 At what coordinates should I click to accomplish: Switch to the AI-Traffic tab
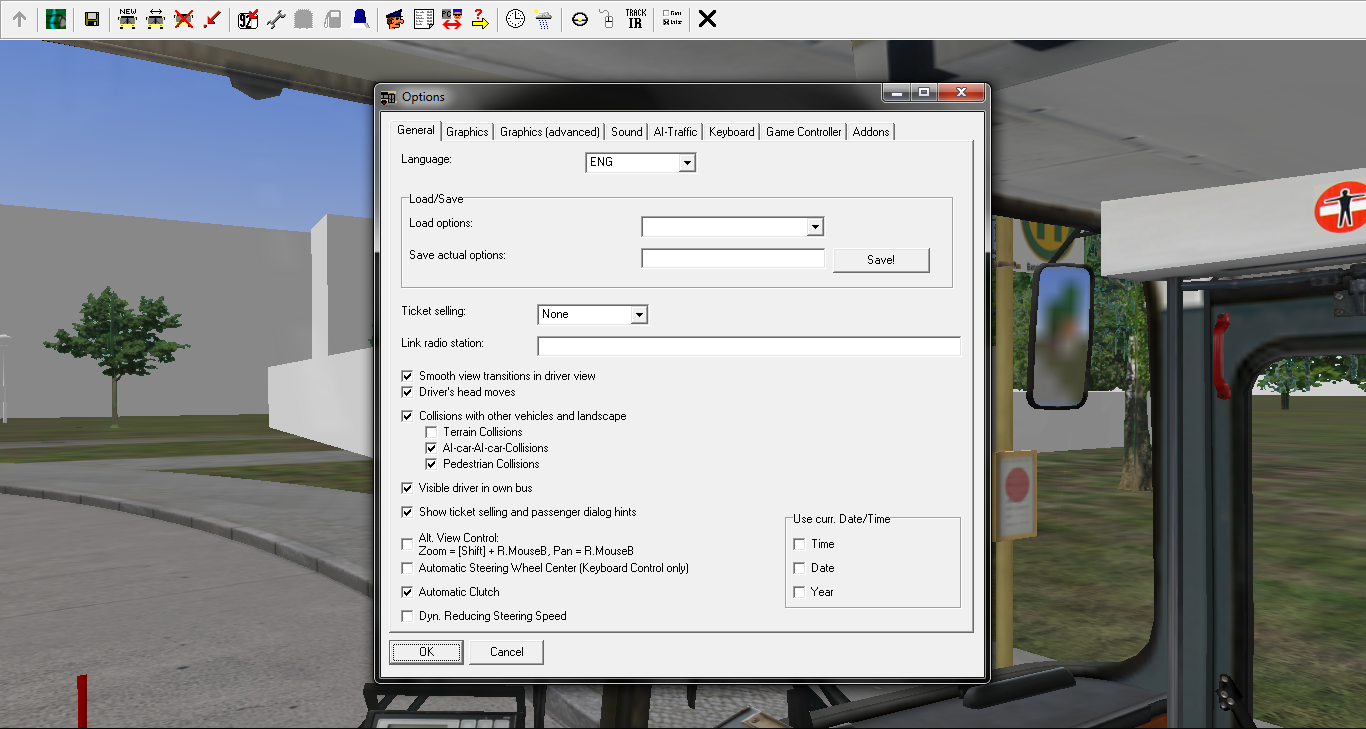[675, 132]
